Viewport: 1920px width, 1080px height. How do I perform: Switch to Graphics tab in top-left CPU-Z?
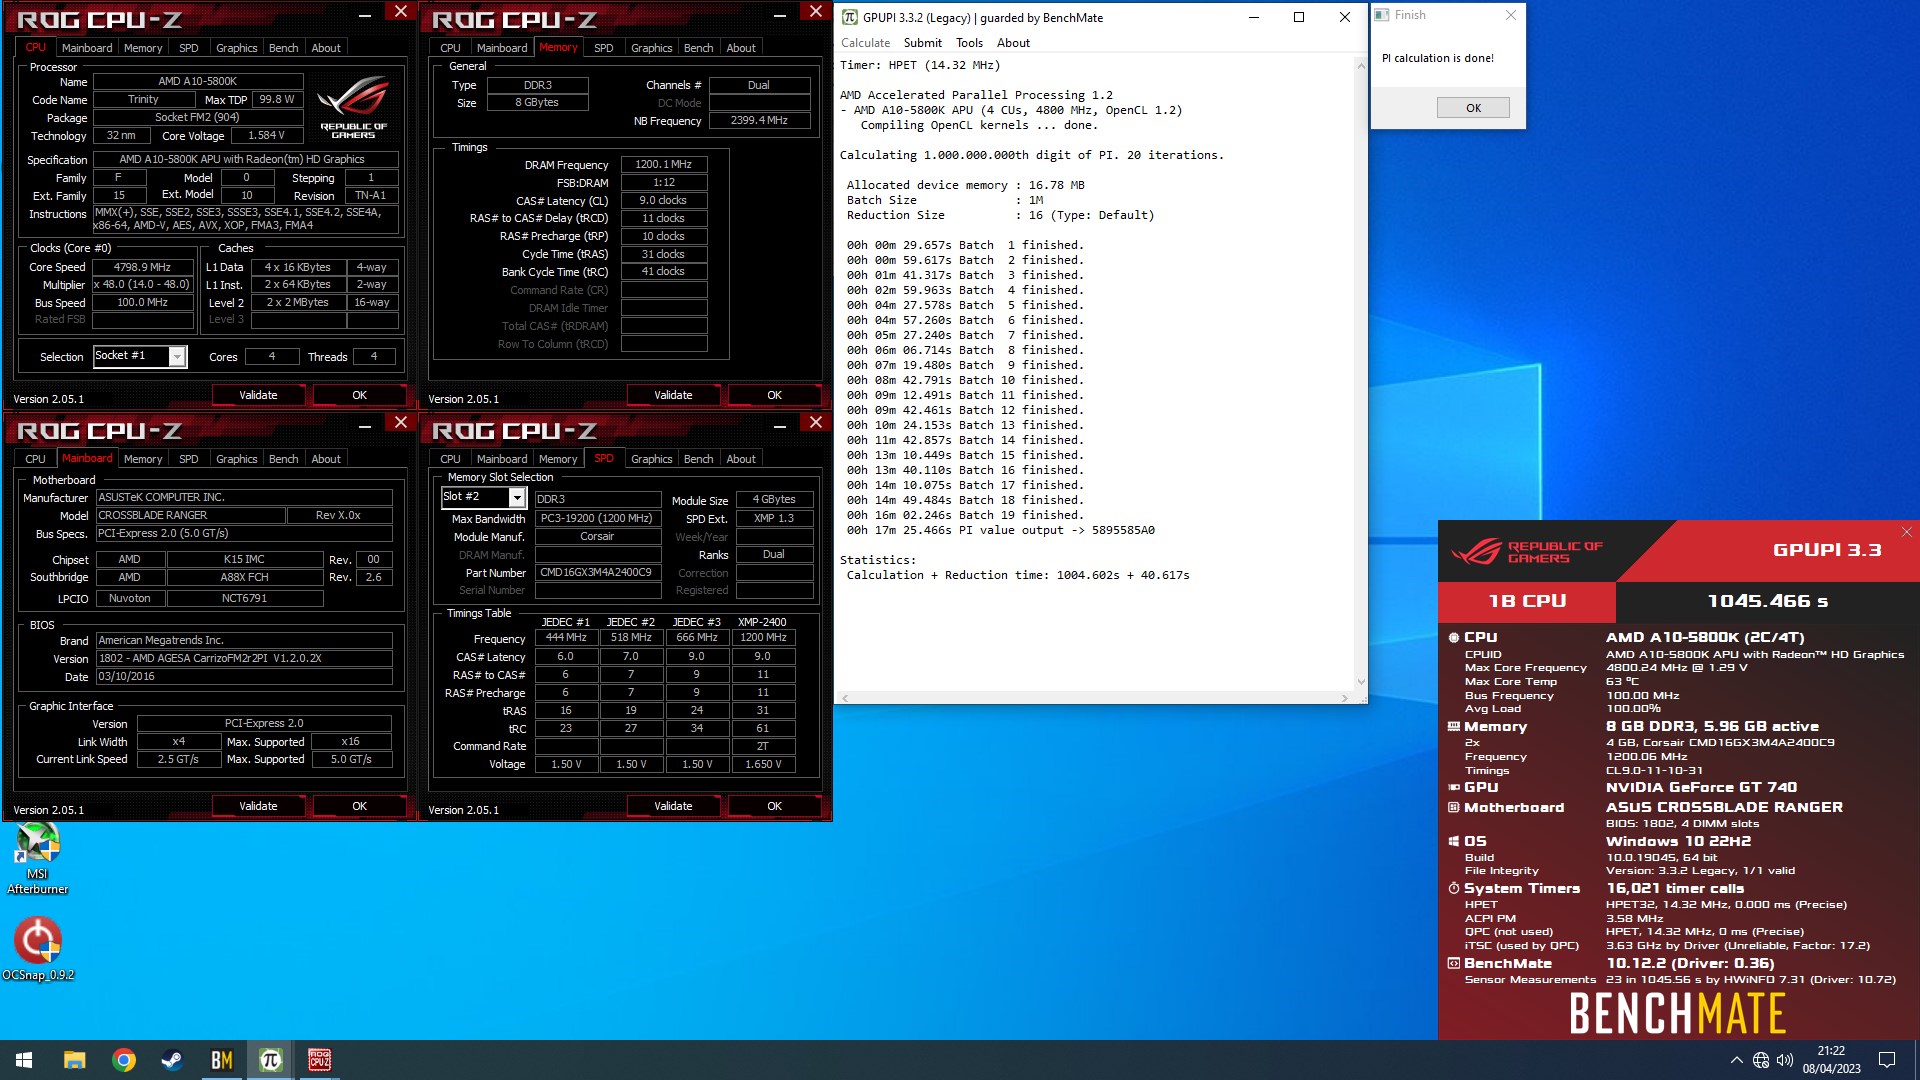point(237,48)
